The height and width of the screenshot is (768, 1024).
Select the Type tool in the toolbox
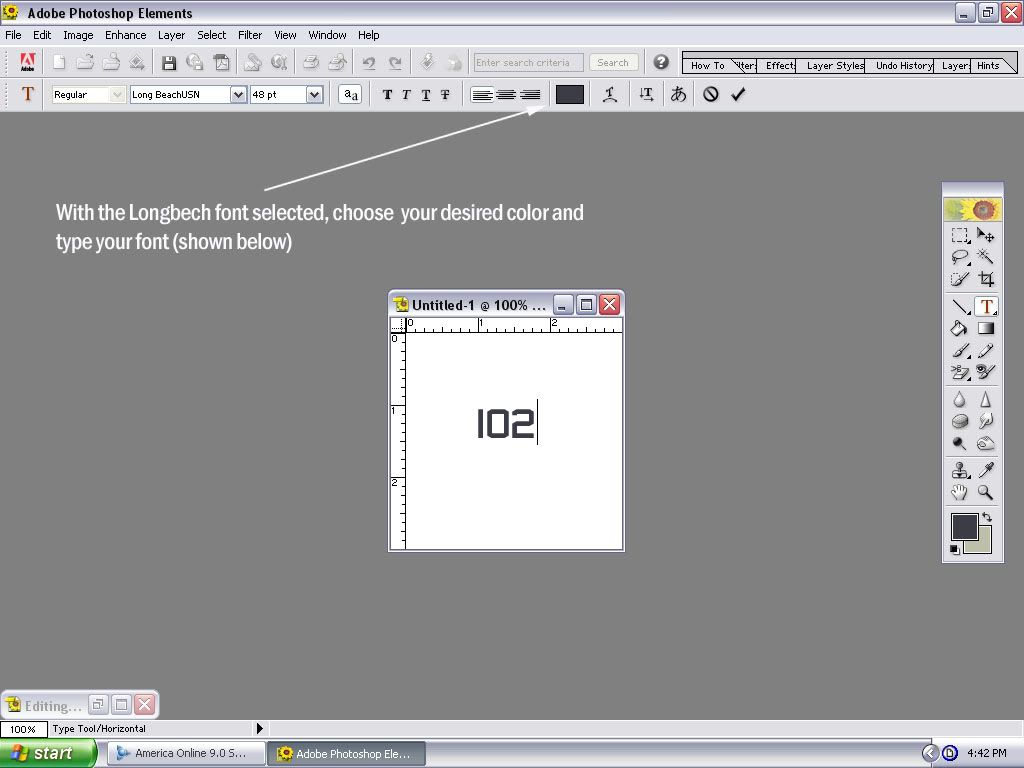coord(985,306)
